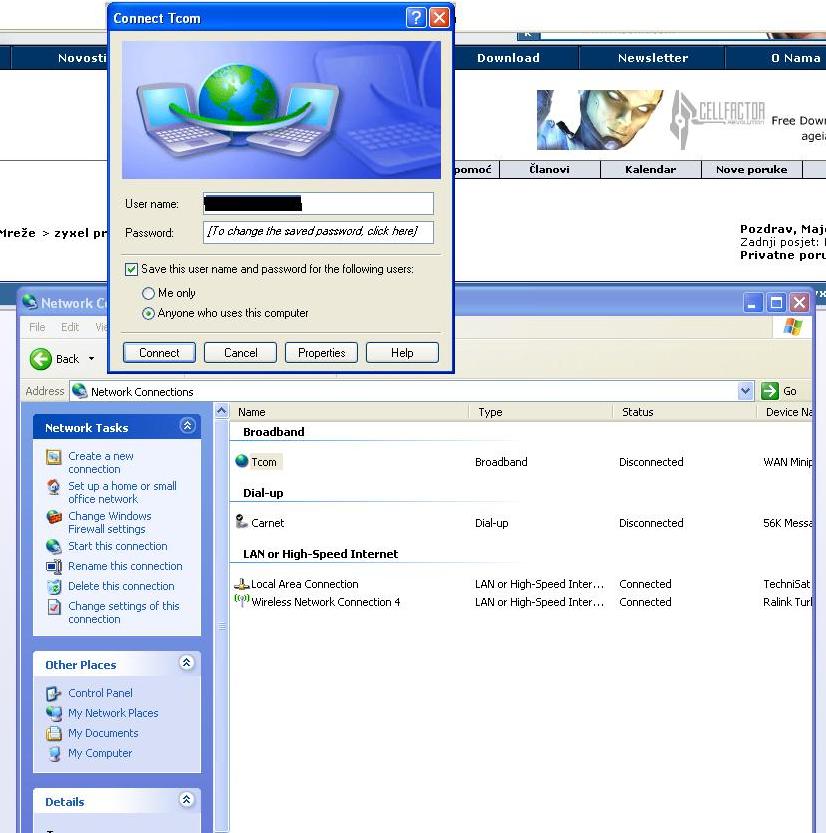This screenshot has height=833, width=826.
Task: Collapse the Network Tasks panel
Action: [187, 426]
